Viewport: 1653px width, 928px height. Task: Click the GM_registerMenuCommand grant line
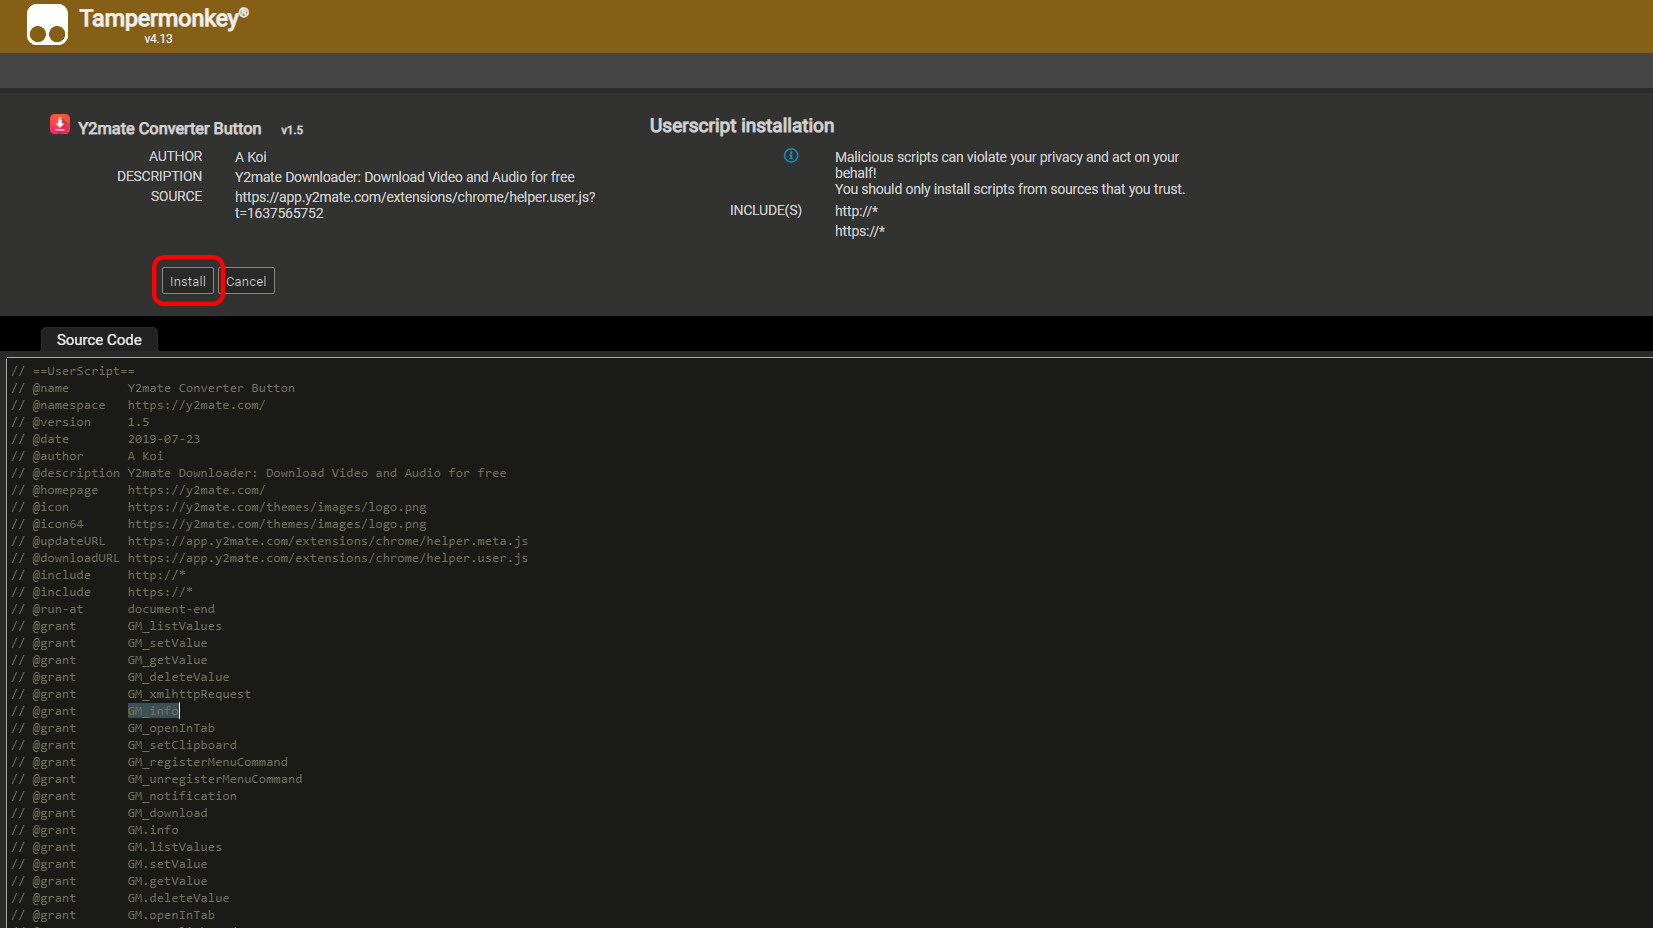click(150, 762)
